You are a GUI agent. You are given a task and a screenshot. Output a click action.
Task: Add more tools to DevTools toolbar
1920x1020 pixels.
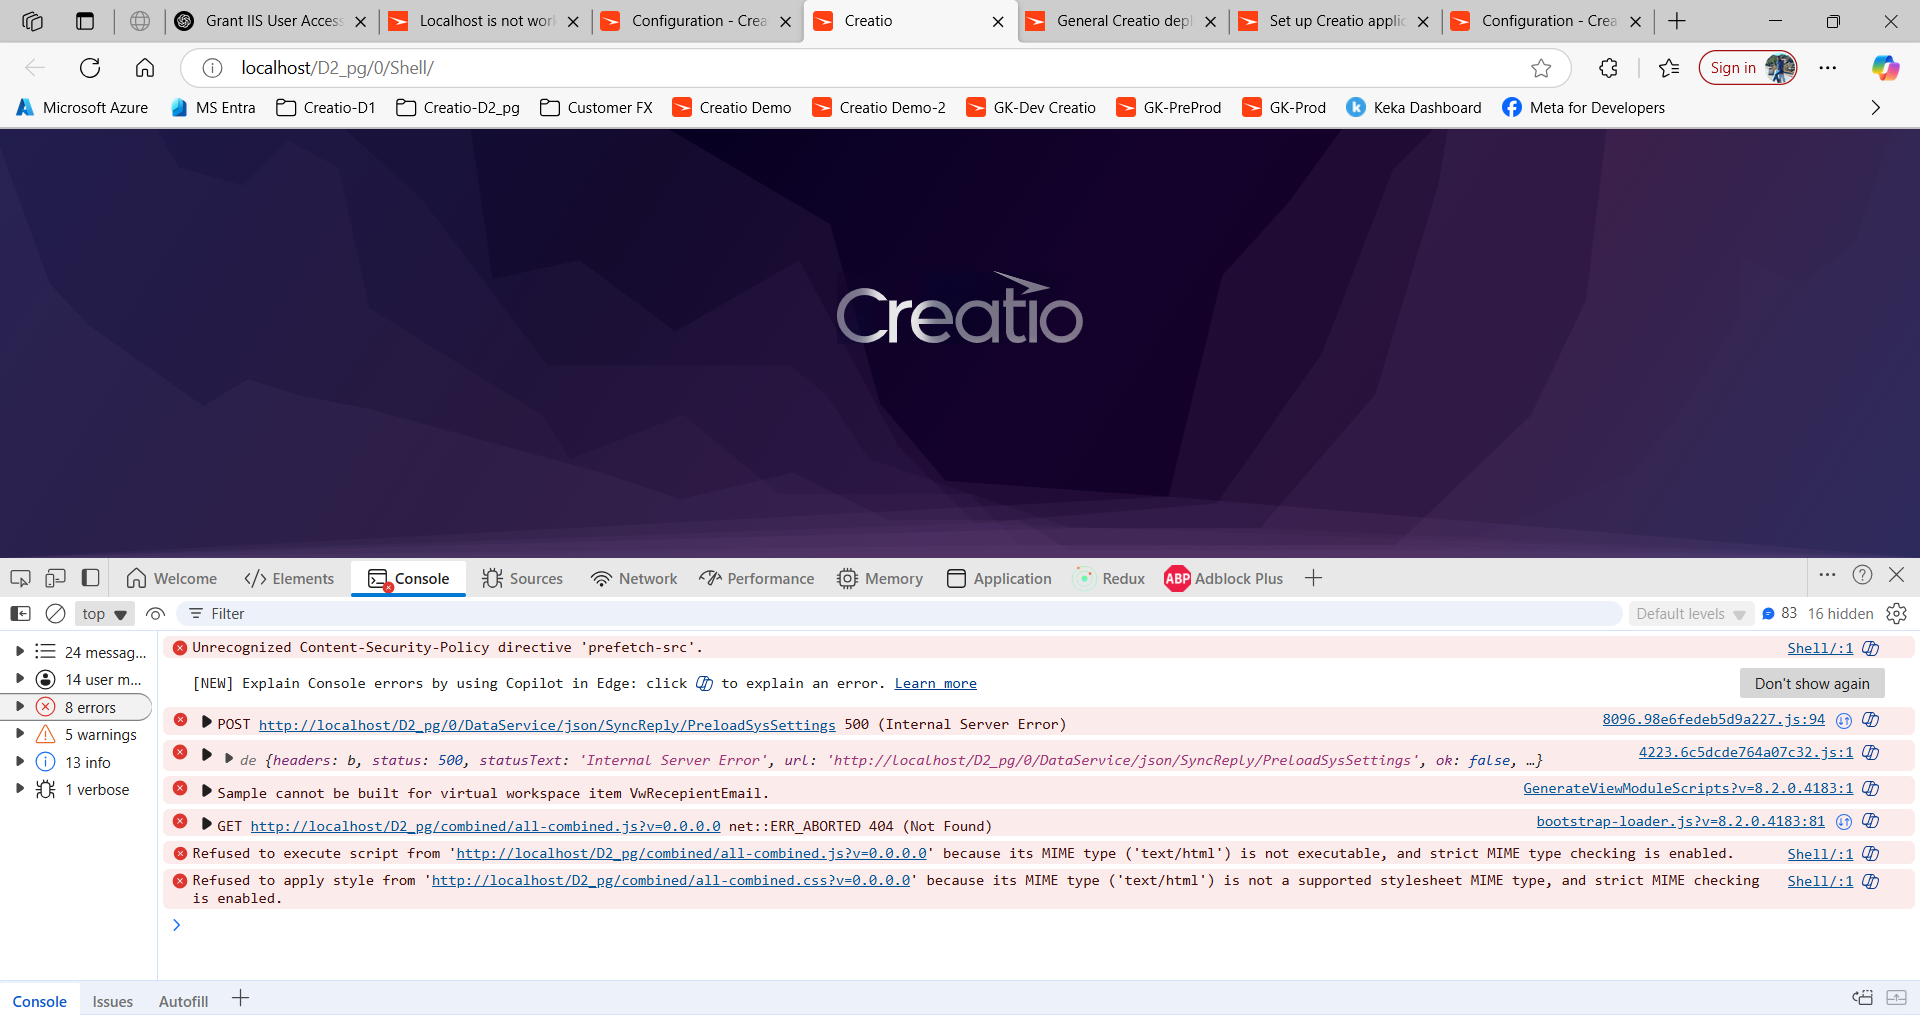click(x=1314, y=578)
